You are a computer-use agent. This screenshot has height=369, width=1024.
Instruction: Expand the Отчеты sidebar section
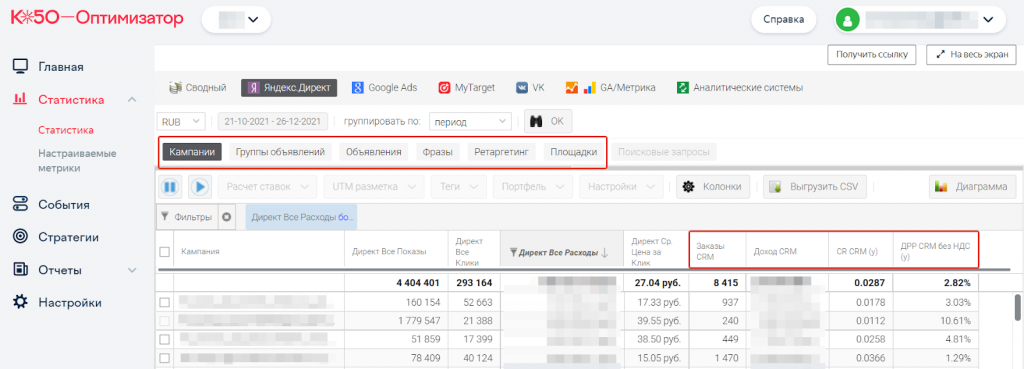point(132,270)
